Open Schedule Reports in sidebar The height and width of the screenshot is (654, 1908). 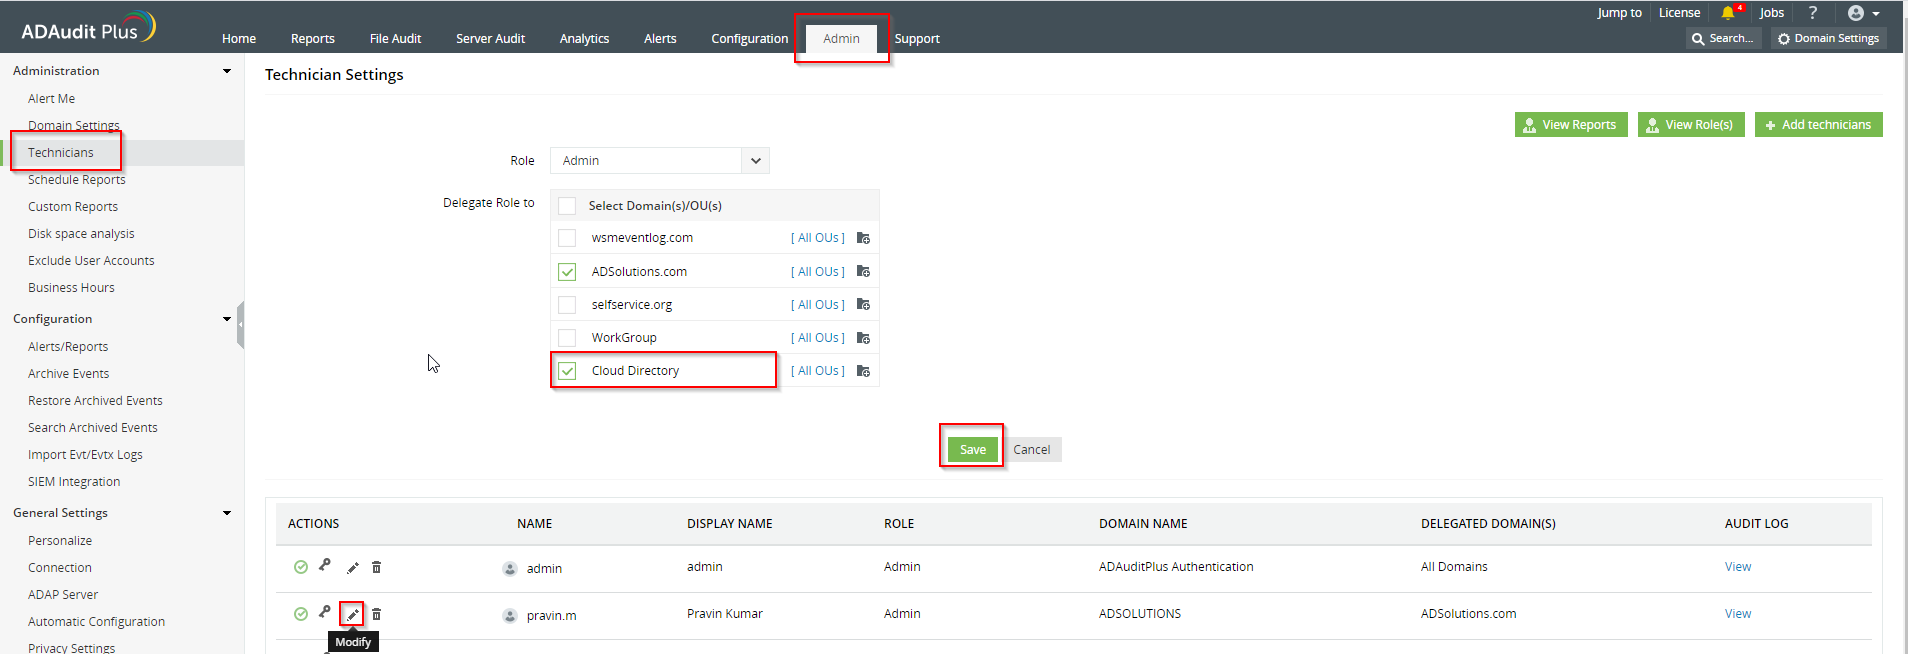pyautogui.click(x=77, y=180)
